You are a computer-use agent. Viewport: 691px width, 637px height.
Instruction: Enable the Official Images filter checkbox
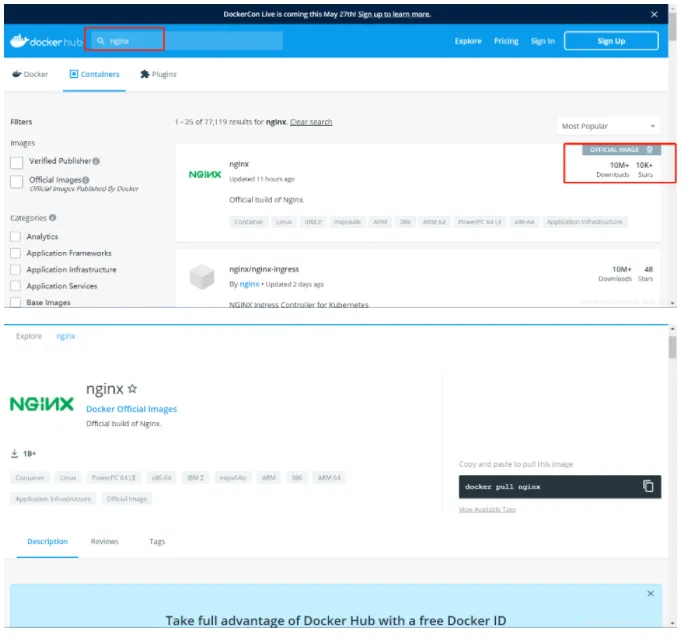(17, 181)
